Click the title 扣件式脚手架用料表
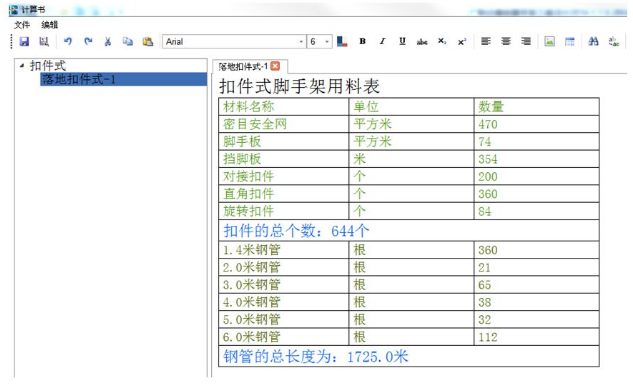Viewport: 633px width, 391px height. pyautogui.click(x=299, y=86)
